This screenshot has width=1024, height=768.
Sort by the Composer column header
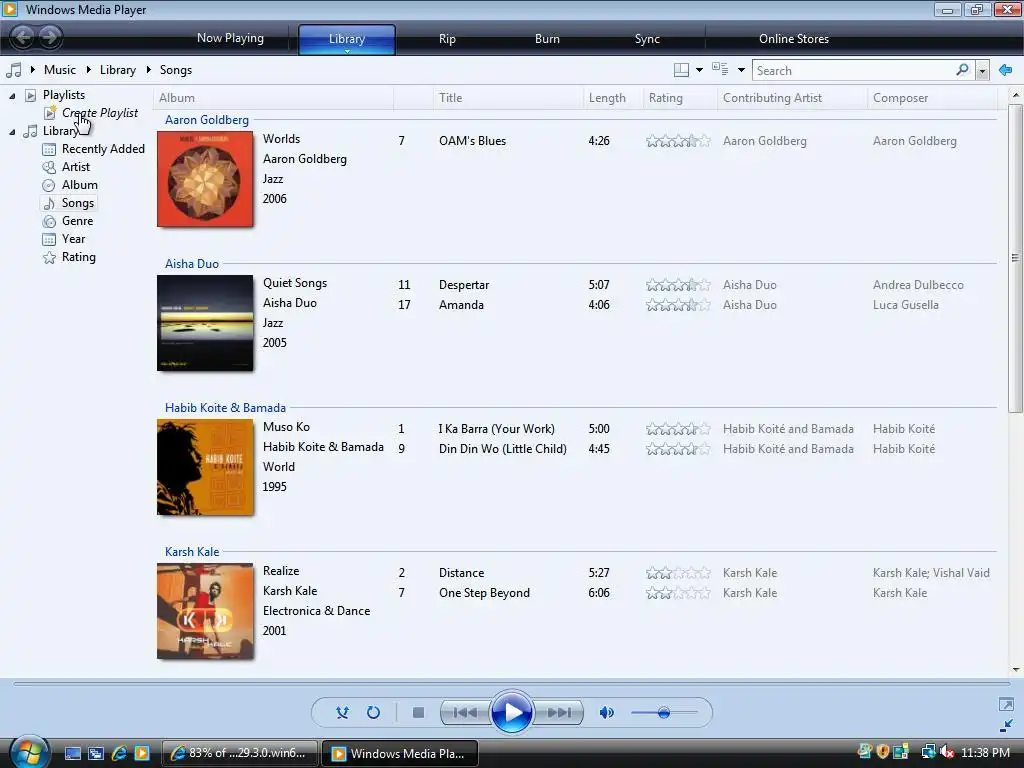933,98
